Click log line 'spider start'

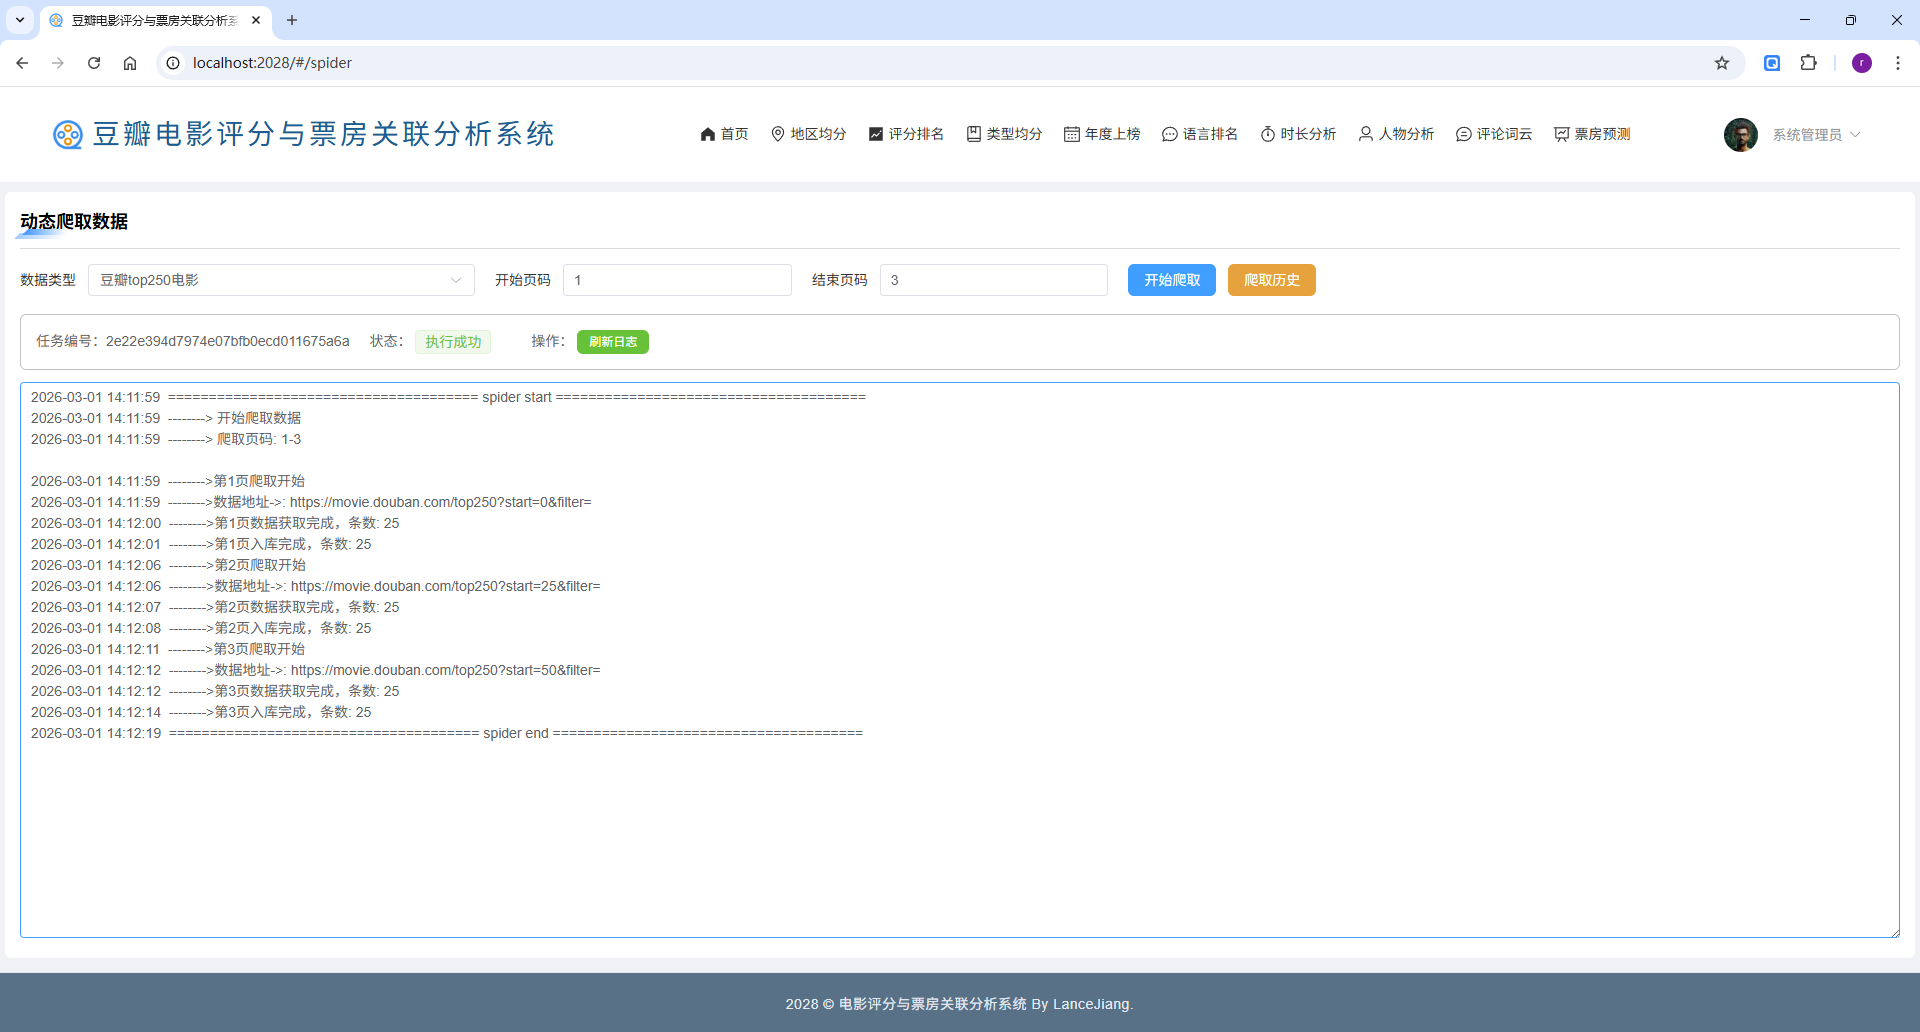coord(448,397)
